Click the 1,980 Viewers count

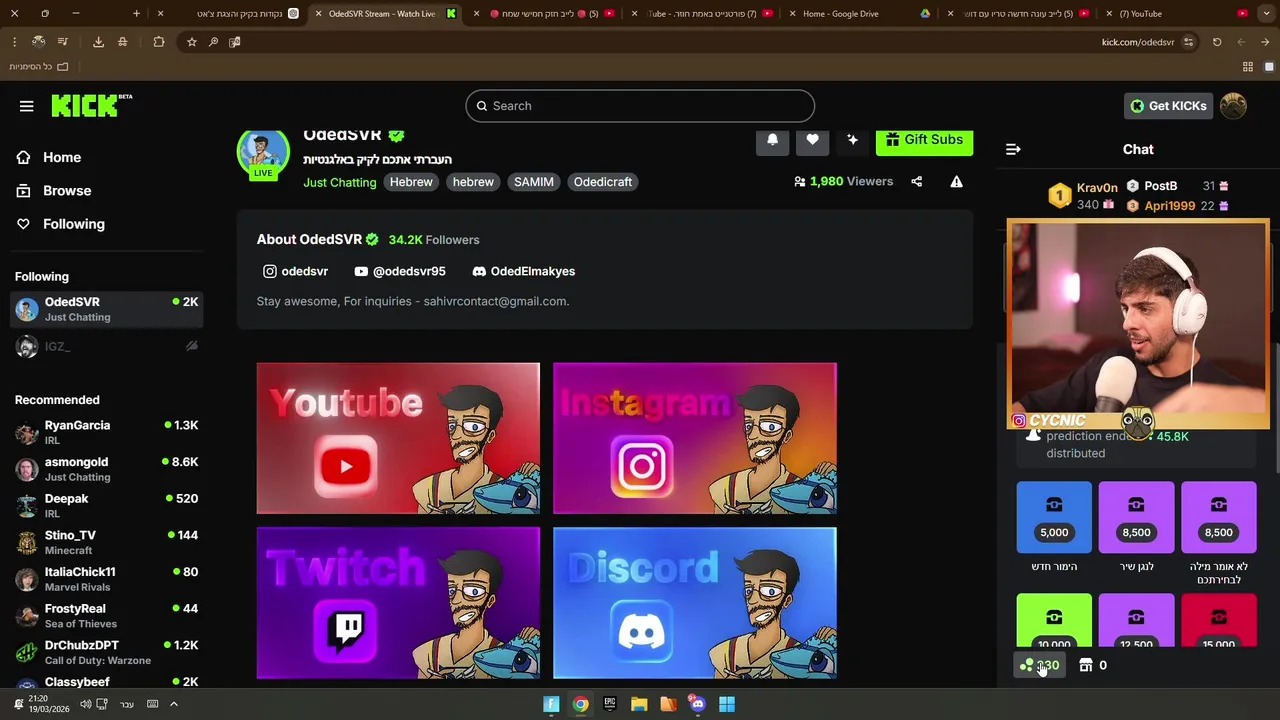click(843, 182)
